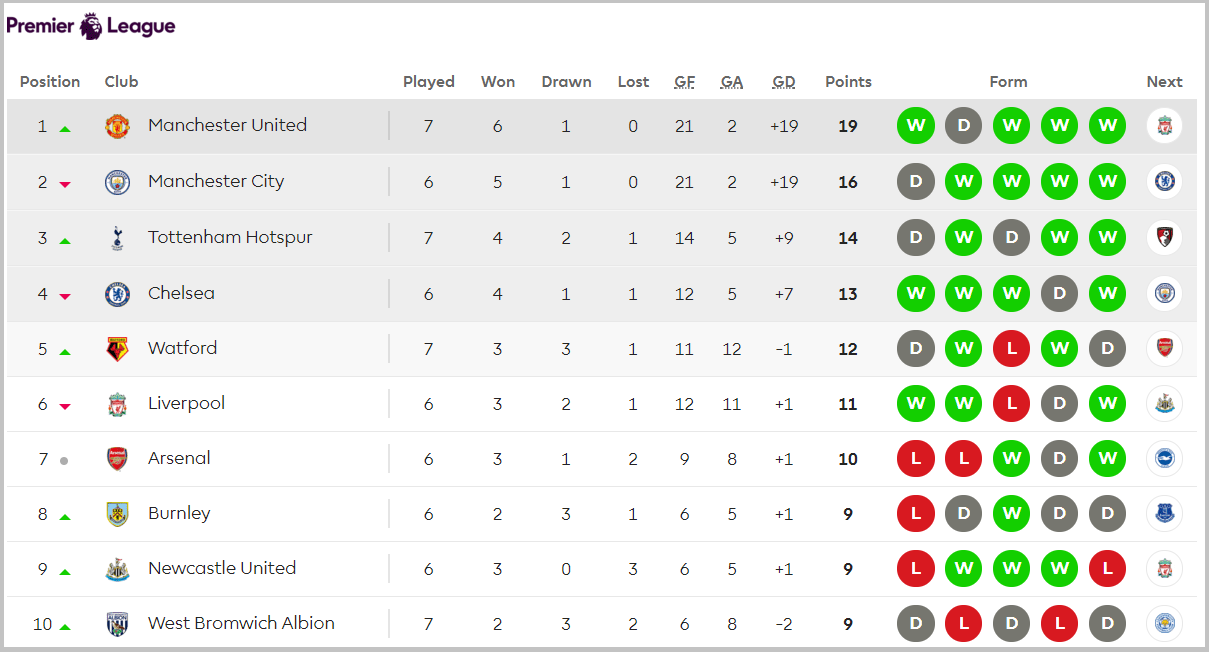The image size is (1209, 652).
Task: Open the Chelsea club link
Action: coord(181,293)
